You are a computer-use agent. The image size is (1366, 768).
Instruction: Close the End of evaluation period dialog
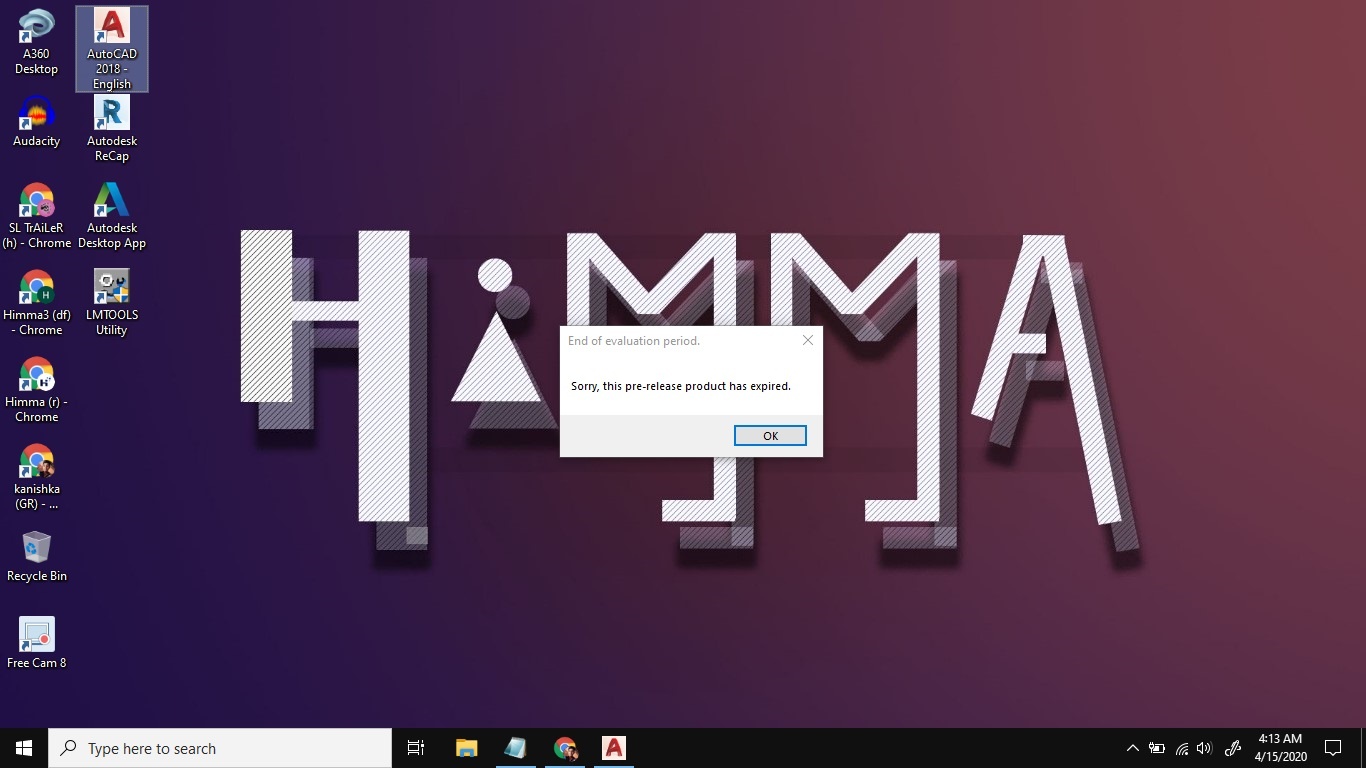(808, 340)
